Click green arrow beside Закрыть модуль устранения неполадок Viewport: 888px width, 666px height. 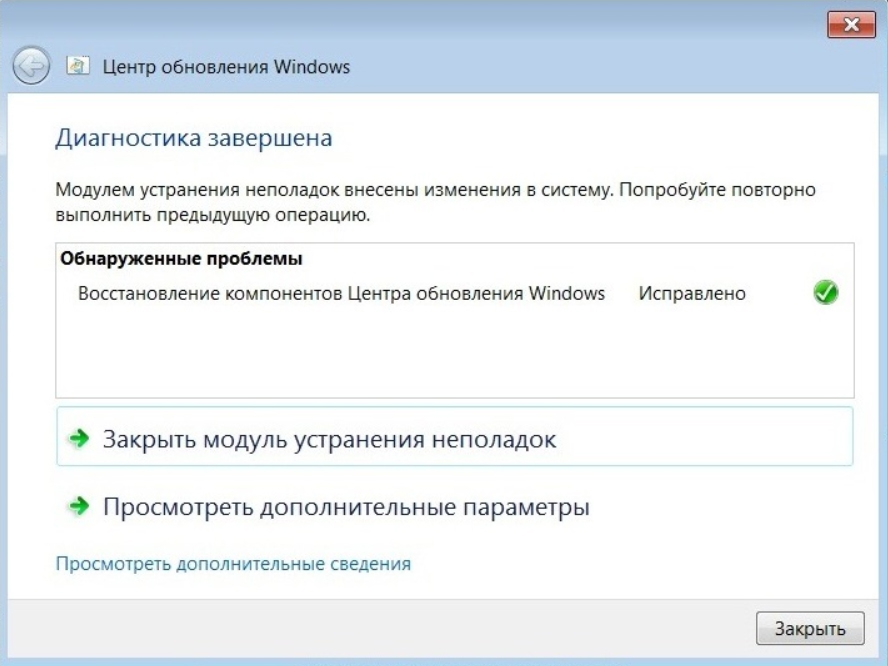(79, 438)
